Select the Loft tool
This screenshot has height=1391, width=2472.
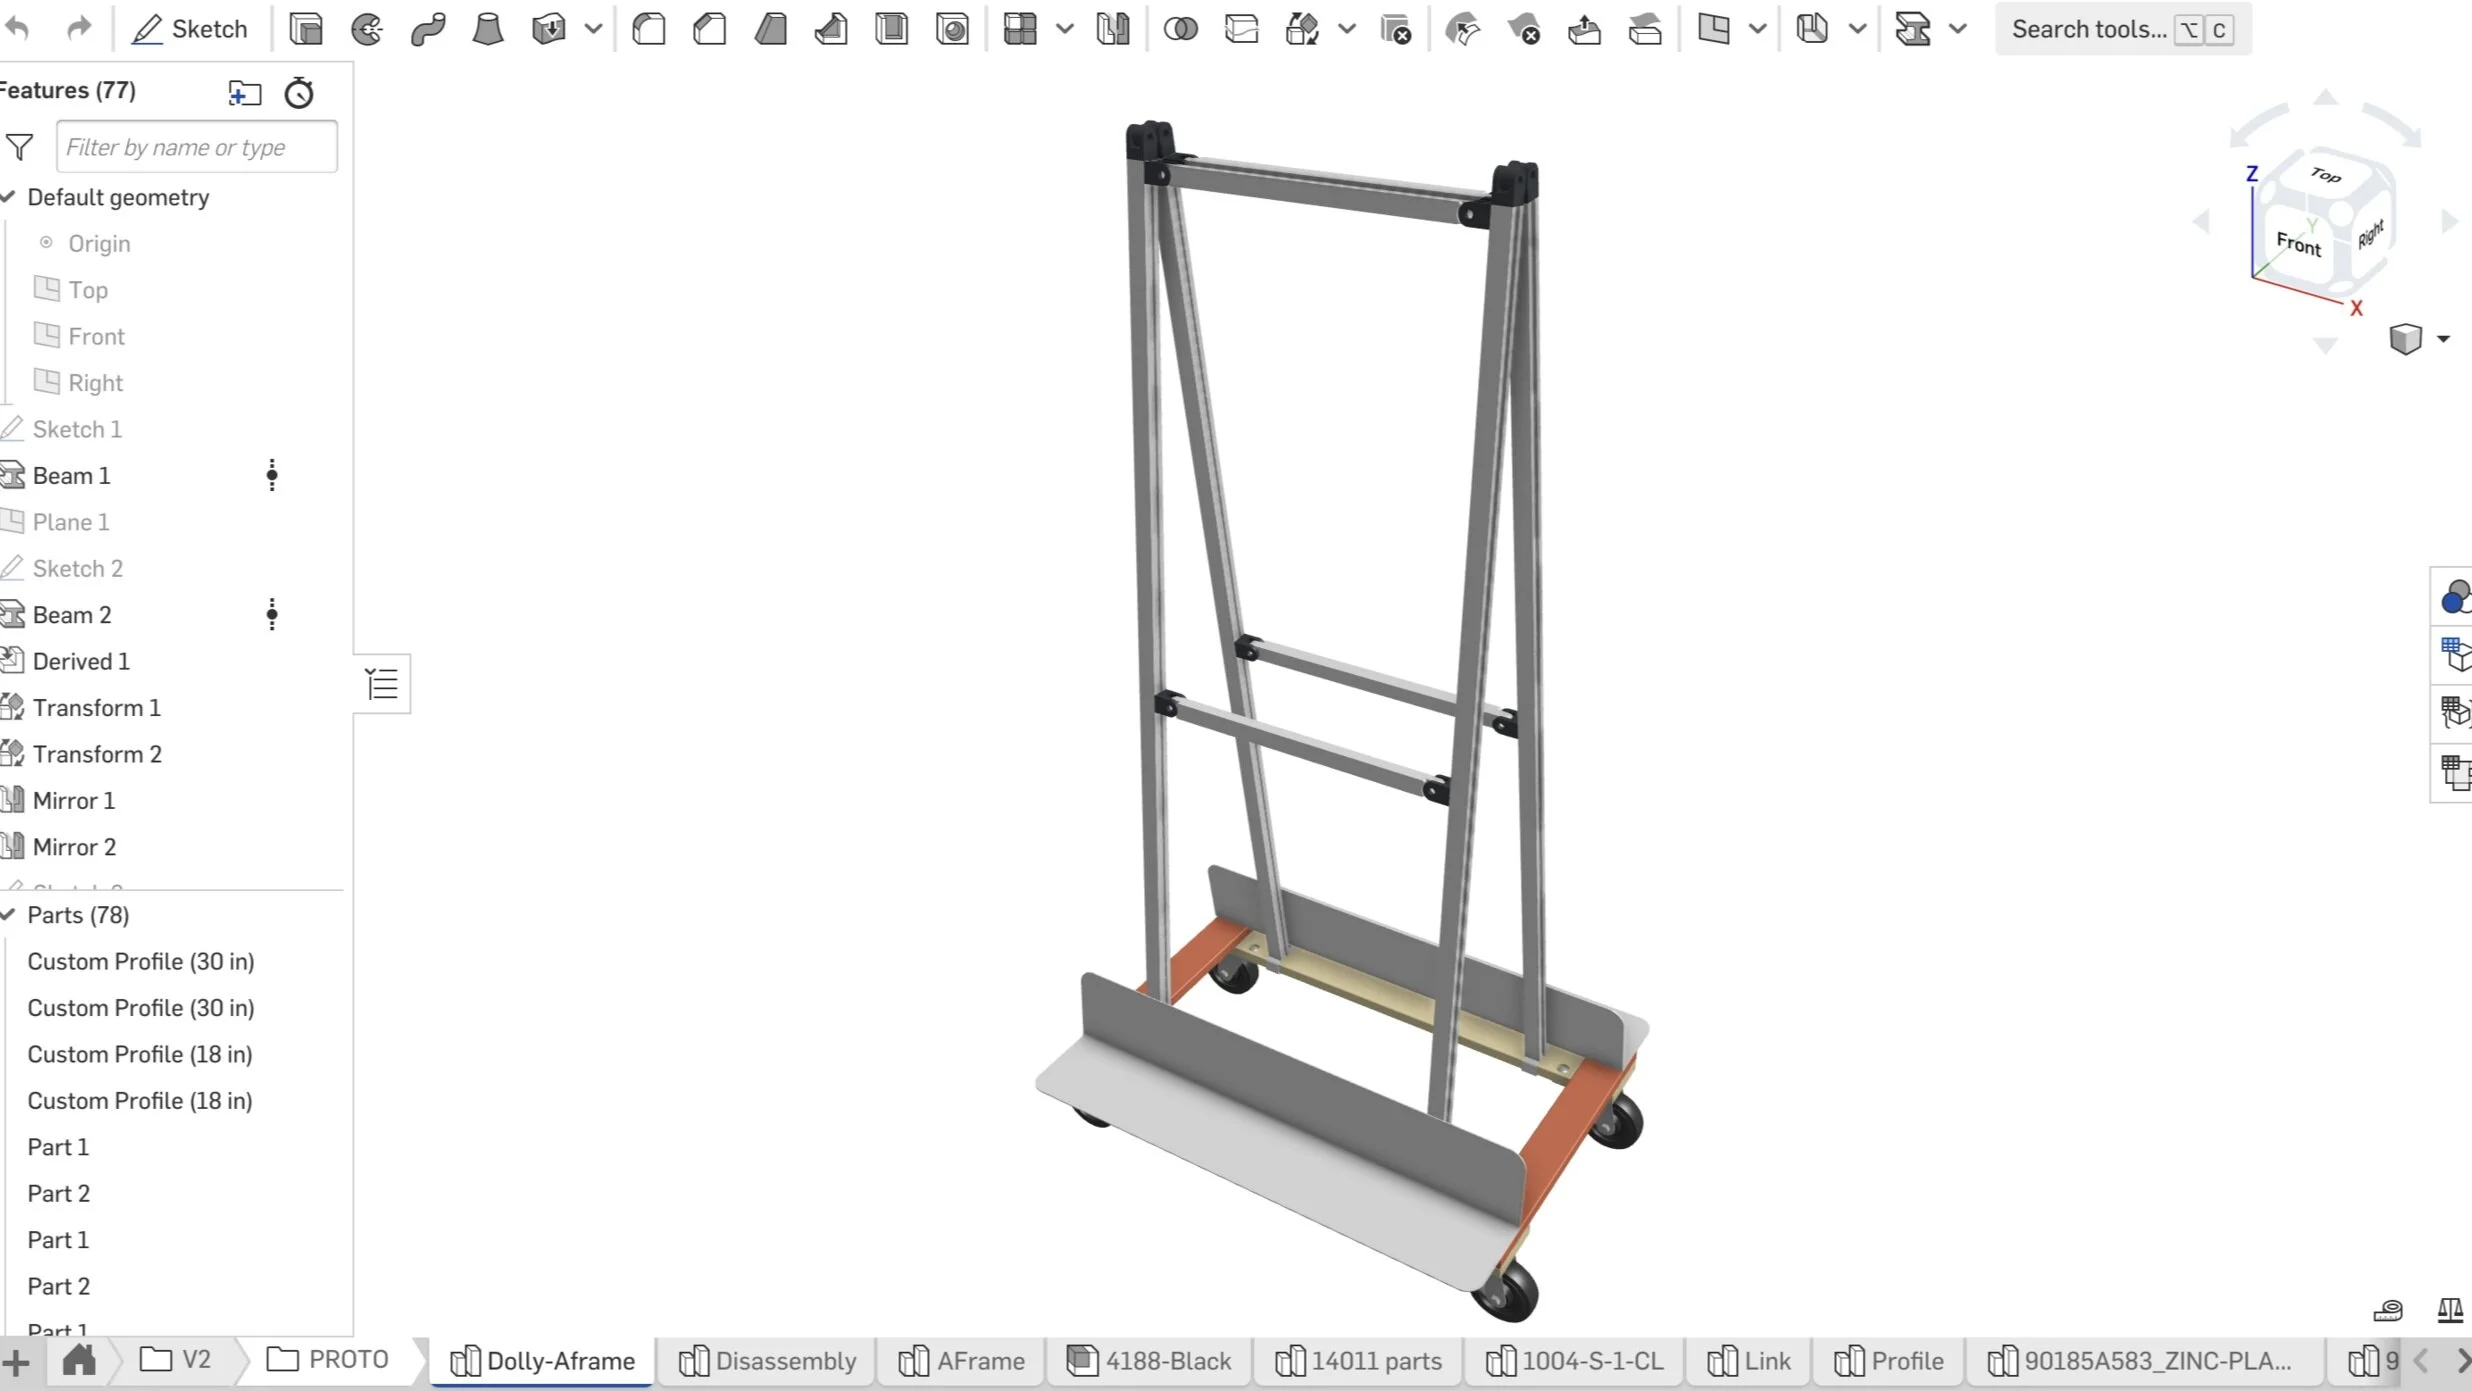point(488,29)
